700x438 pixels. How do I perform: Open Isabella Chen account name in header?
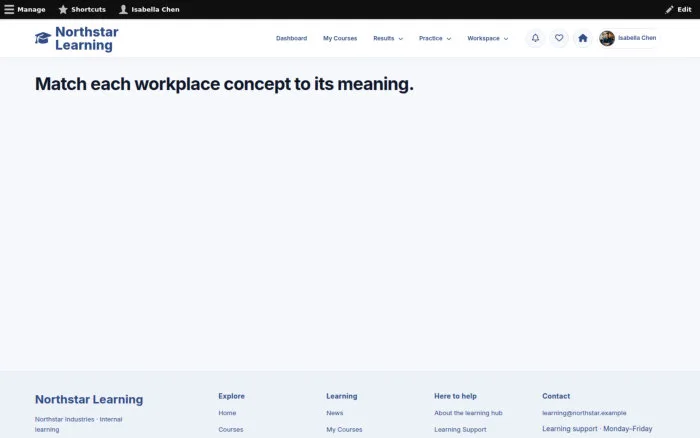pyautogui.click(x=637, y=38)
